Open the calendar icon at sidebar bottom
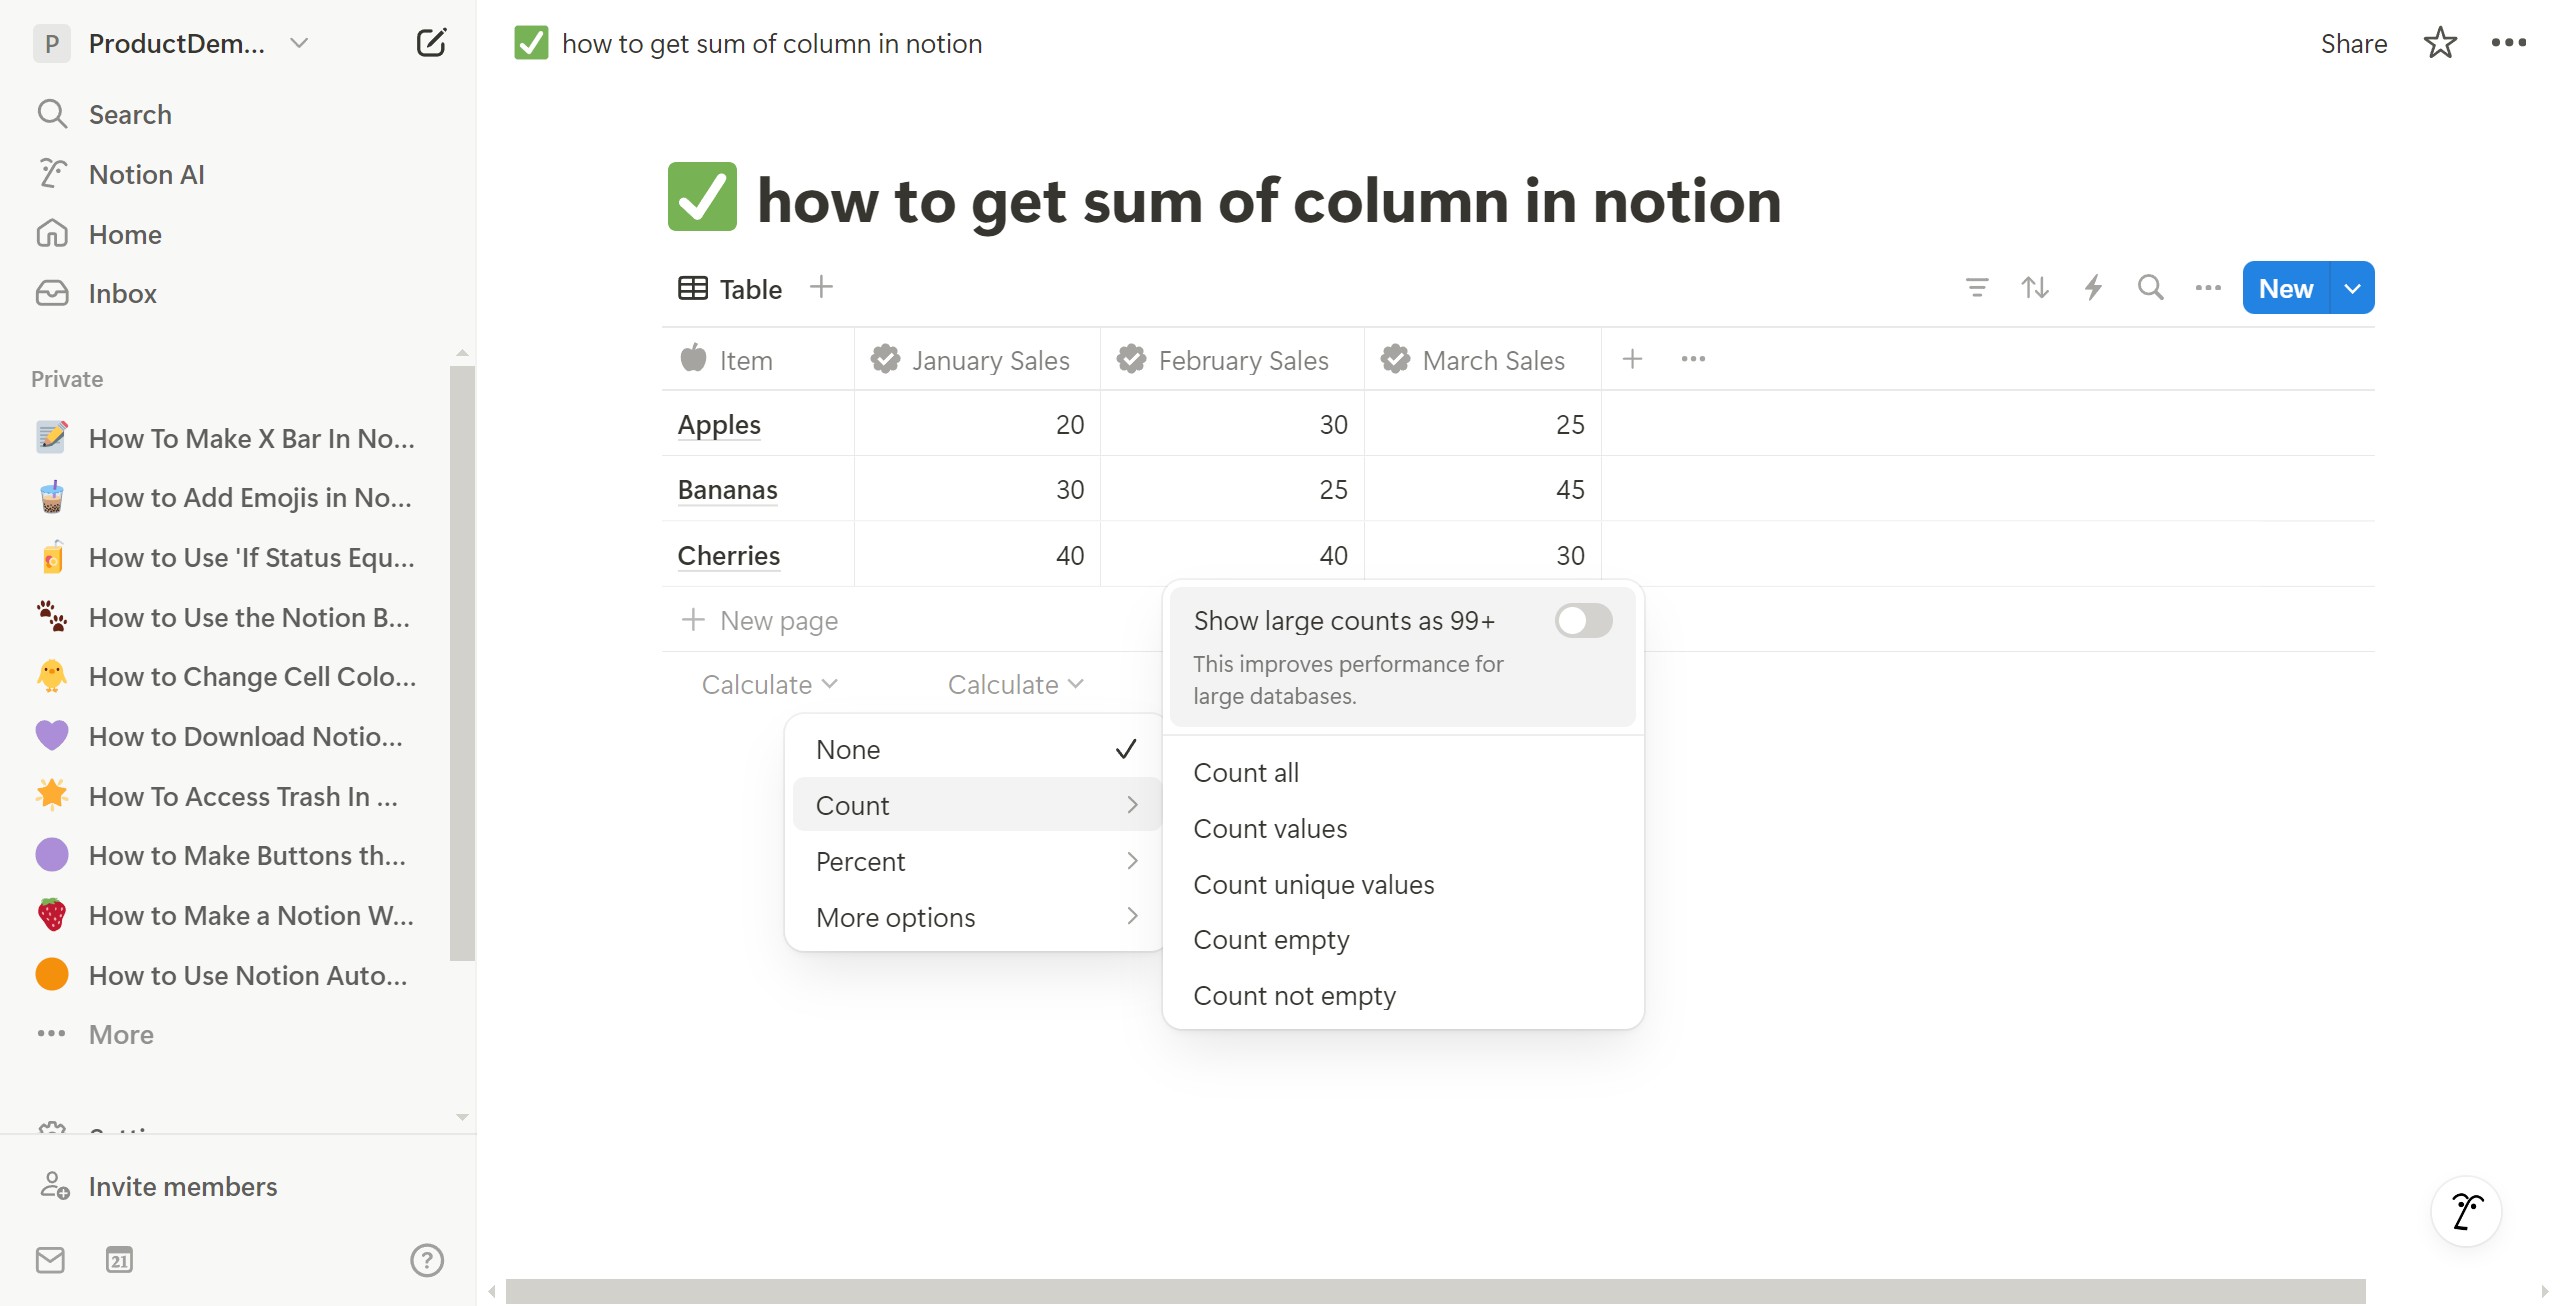The image size is (2561, 1306). (119, 1260)
